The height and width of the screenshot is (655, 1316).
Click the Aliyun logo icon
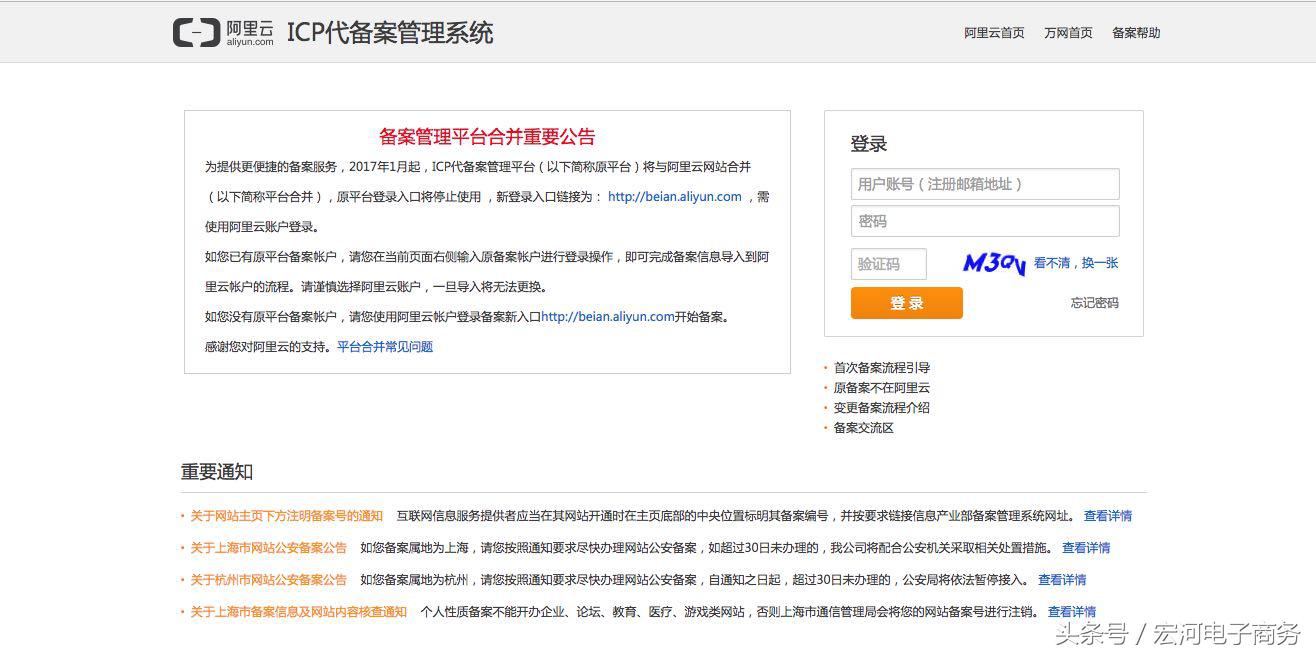(196, 31)
